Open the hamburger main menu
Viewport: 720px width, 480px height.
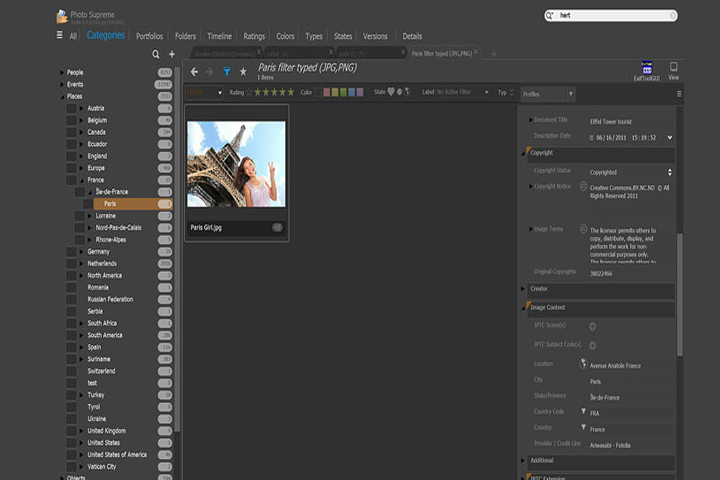pyautogui.click(x=59, y=35)
